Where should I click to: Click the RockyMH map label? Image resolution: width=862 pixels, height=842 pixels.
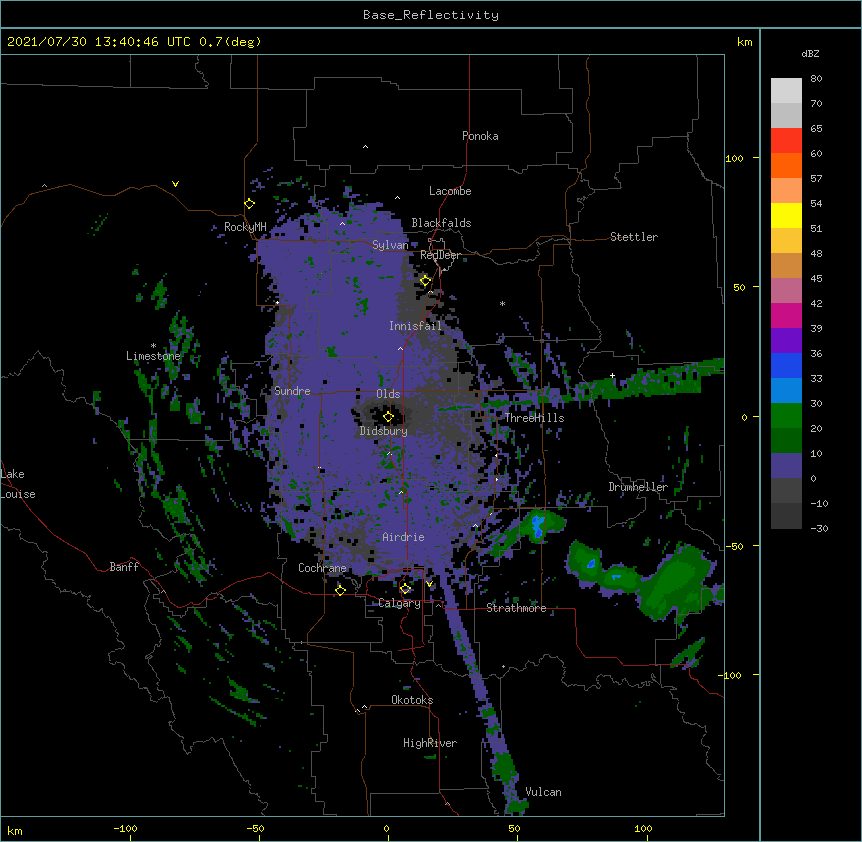[245, 227]
